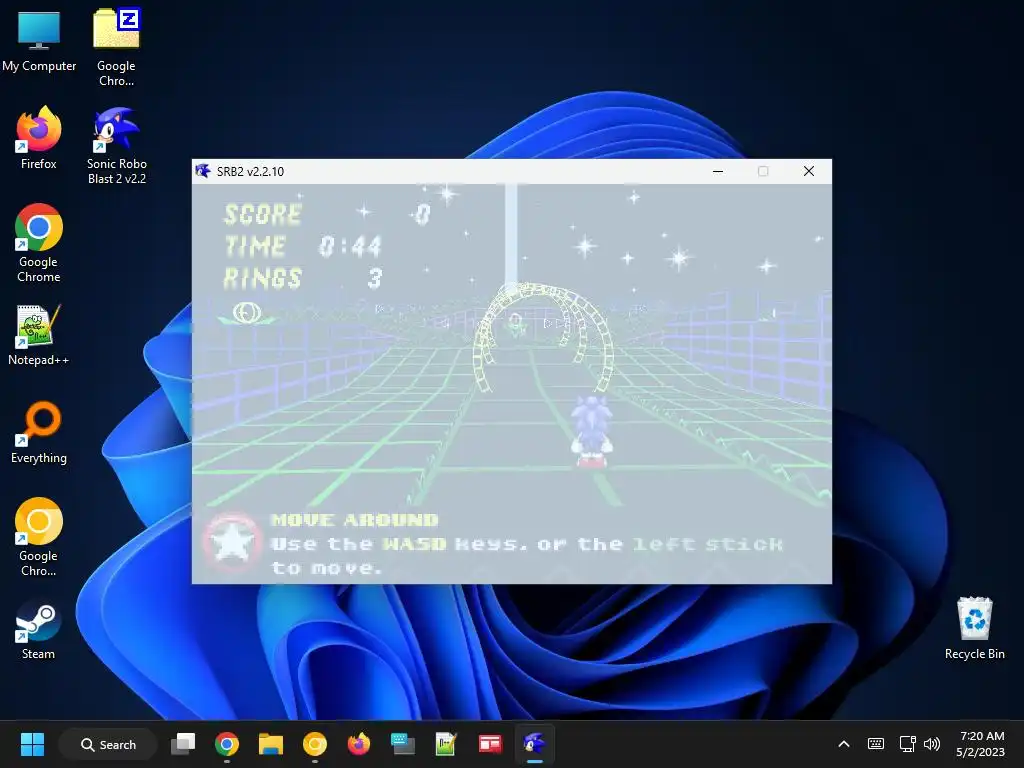Switch to Chrome Canary in the taskbar
The height and width of the screenshot is (768, 1024).
(315, 744)
